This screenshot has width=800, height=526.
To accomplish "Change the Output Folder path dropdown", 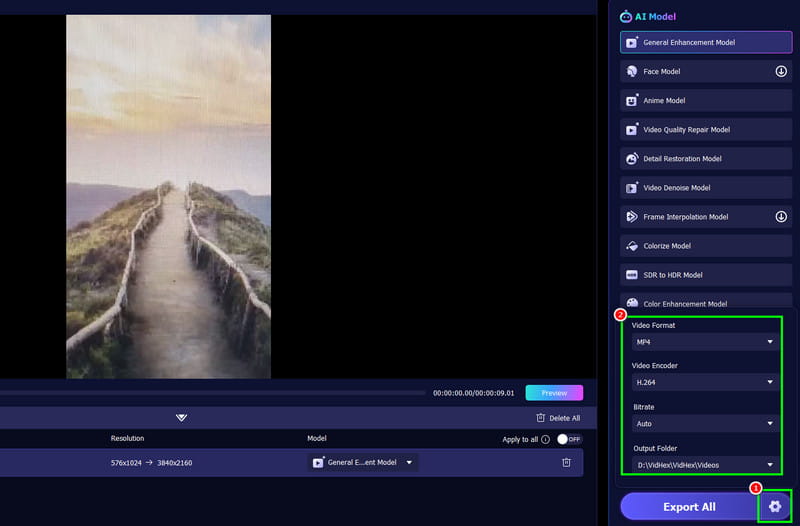I will pos(705,465).
